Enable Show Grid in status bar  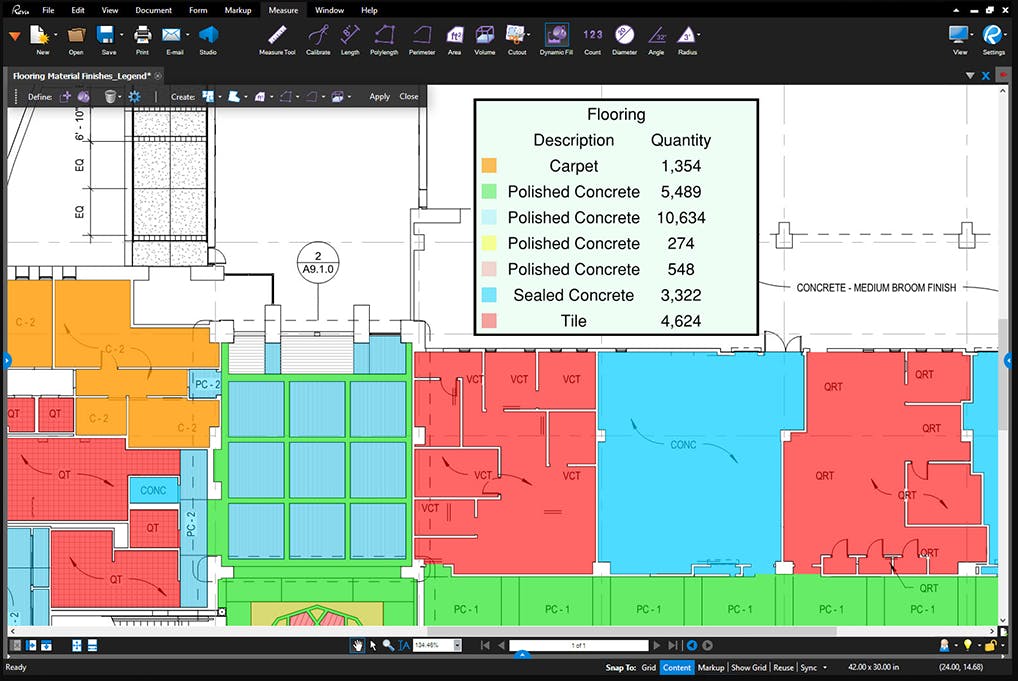[749, 667]
